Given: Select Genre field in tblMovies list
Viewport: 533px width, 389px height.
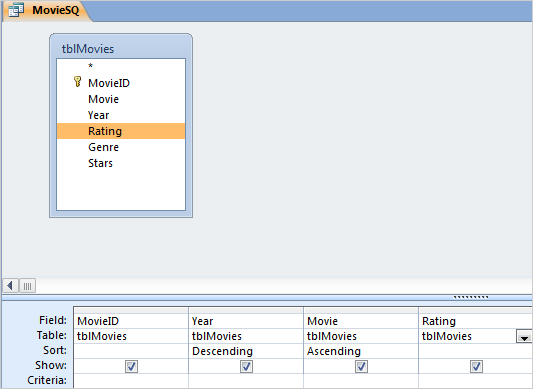Looking at the screenshot, I should click(x=121, y=147).
